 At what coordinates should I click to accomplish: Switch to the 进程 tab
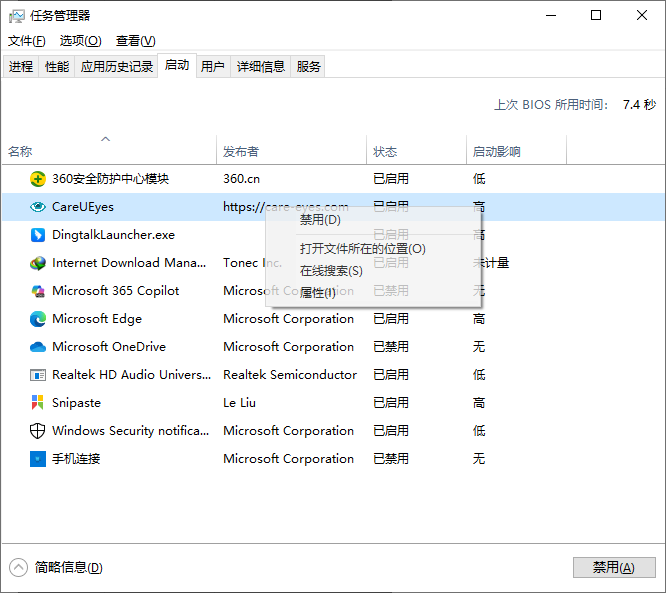[21, 66]
